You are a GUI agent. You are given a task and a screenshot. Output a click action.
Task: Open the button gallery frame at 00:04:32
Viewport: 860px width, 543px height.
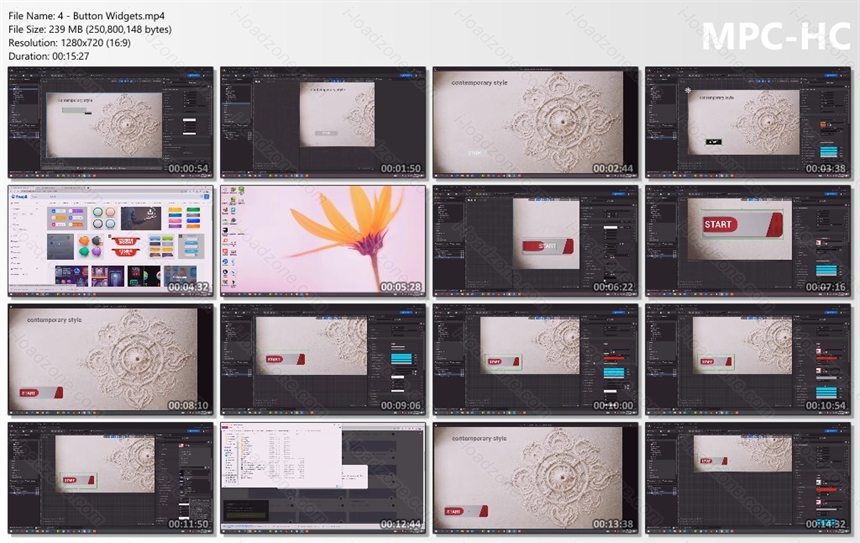click(x=111, y=241)
